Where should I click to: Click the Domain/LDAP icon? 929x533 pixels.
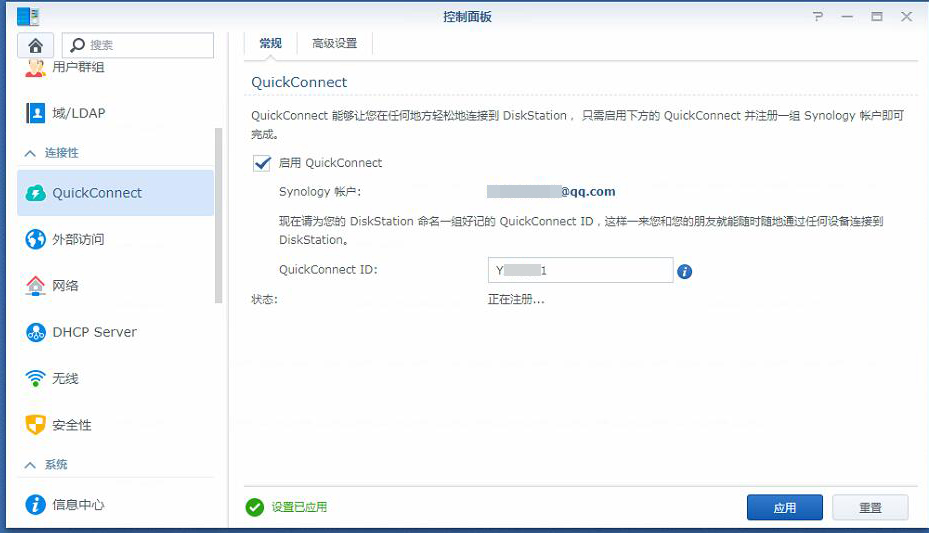coord(36,113)
